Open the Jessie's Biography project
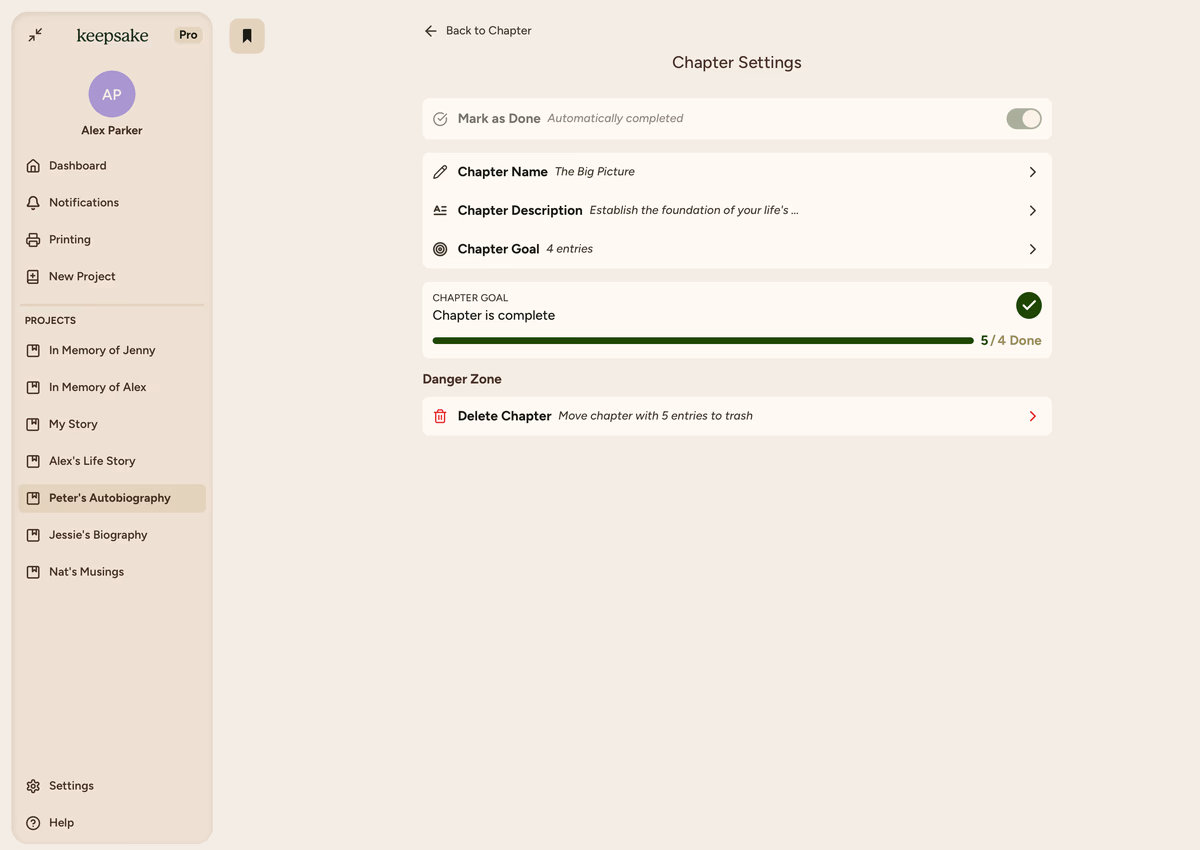 pyautogui.click(x=98, y=535)
